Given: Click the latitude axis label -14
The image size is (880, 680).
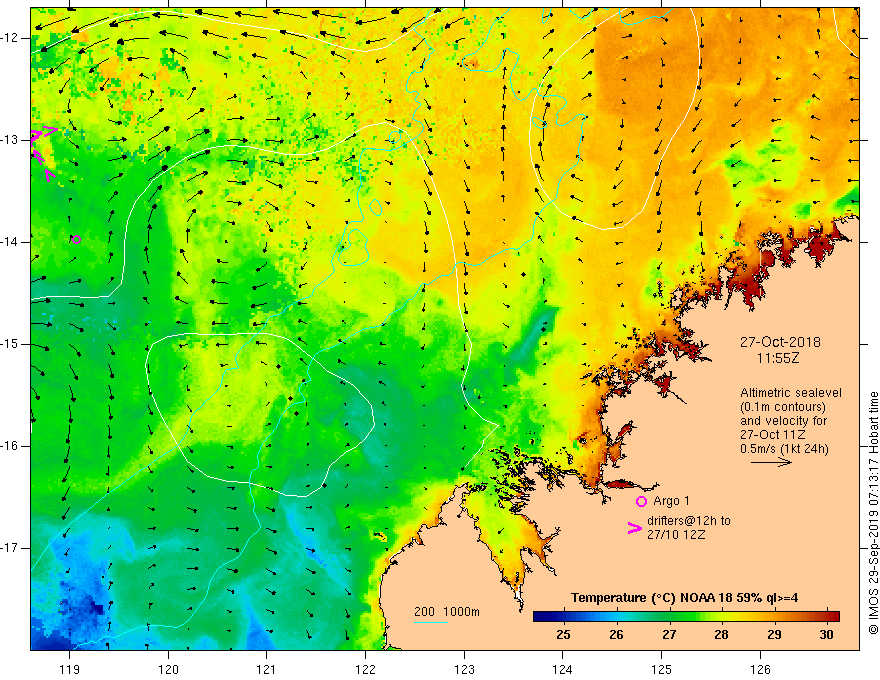Looking at the screenshot, I should pos(10,242).
